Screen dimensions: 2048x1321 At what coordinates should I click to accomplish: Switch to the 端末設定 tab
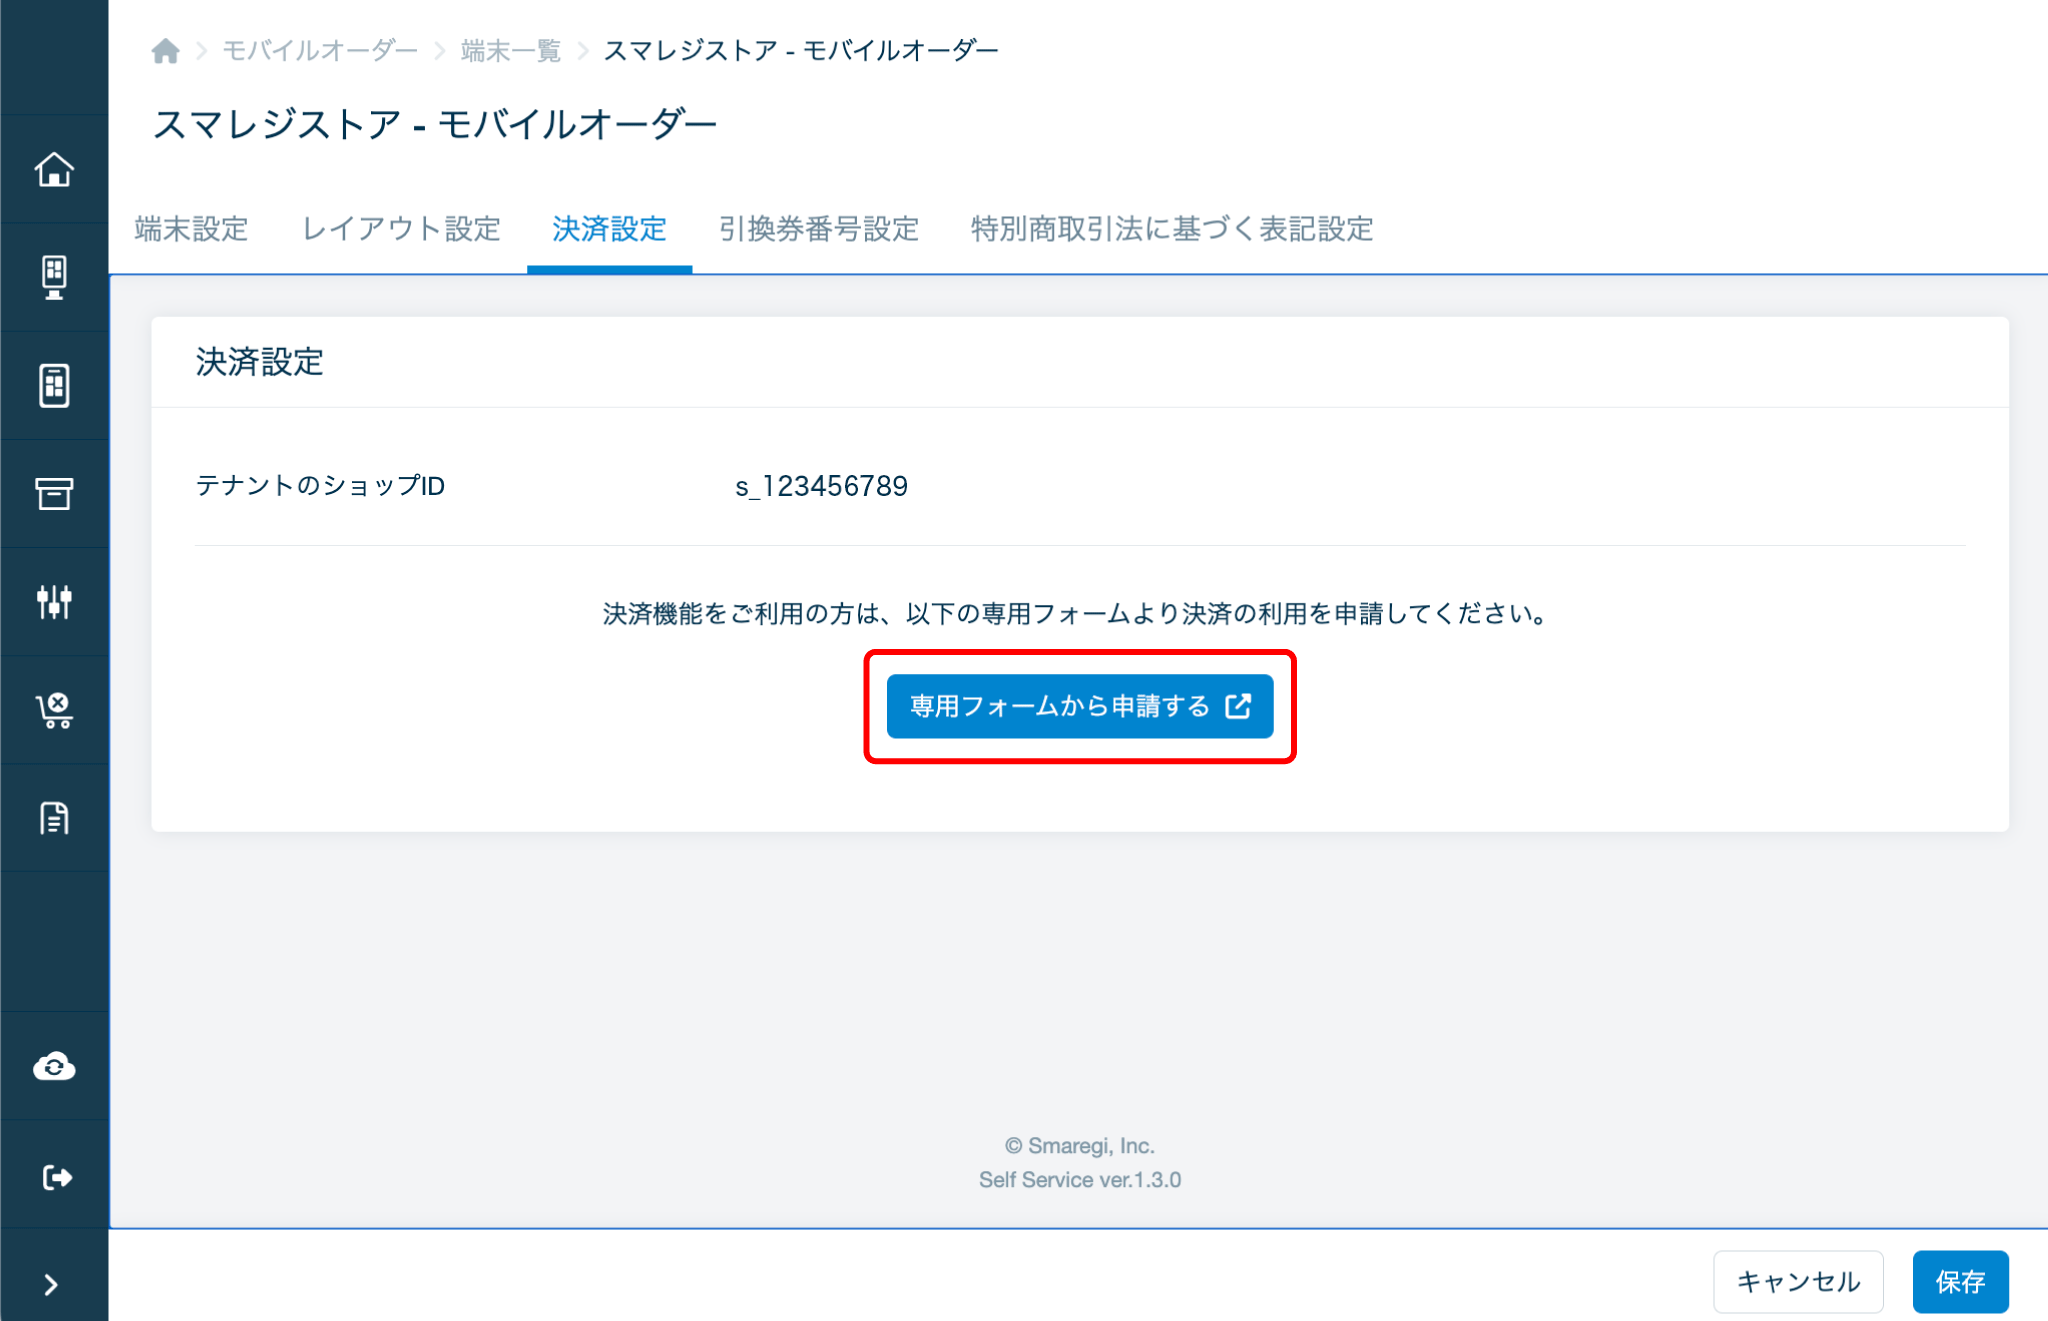(191, 229)
